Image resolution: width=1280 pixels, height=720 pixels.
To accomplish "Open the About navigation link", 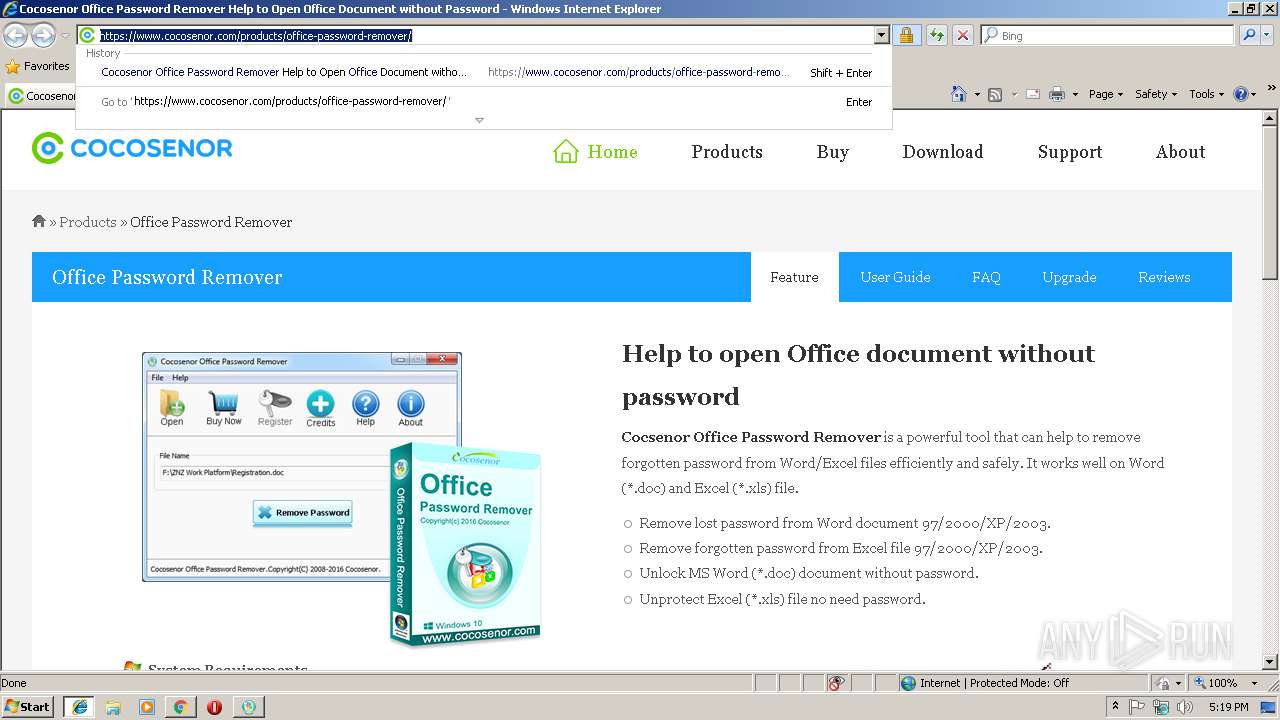I will coord(1180,152).
